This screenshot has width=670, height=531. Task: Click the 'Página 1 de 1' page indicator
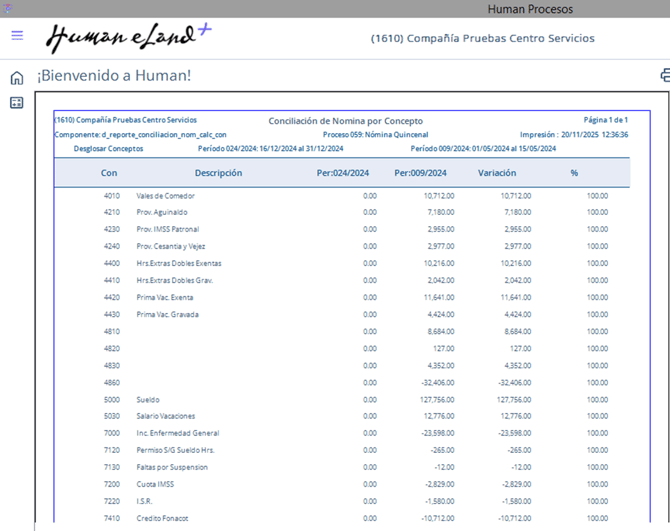[605, 120]
